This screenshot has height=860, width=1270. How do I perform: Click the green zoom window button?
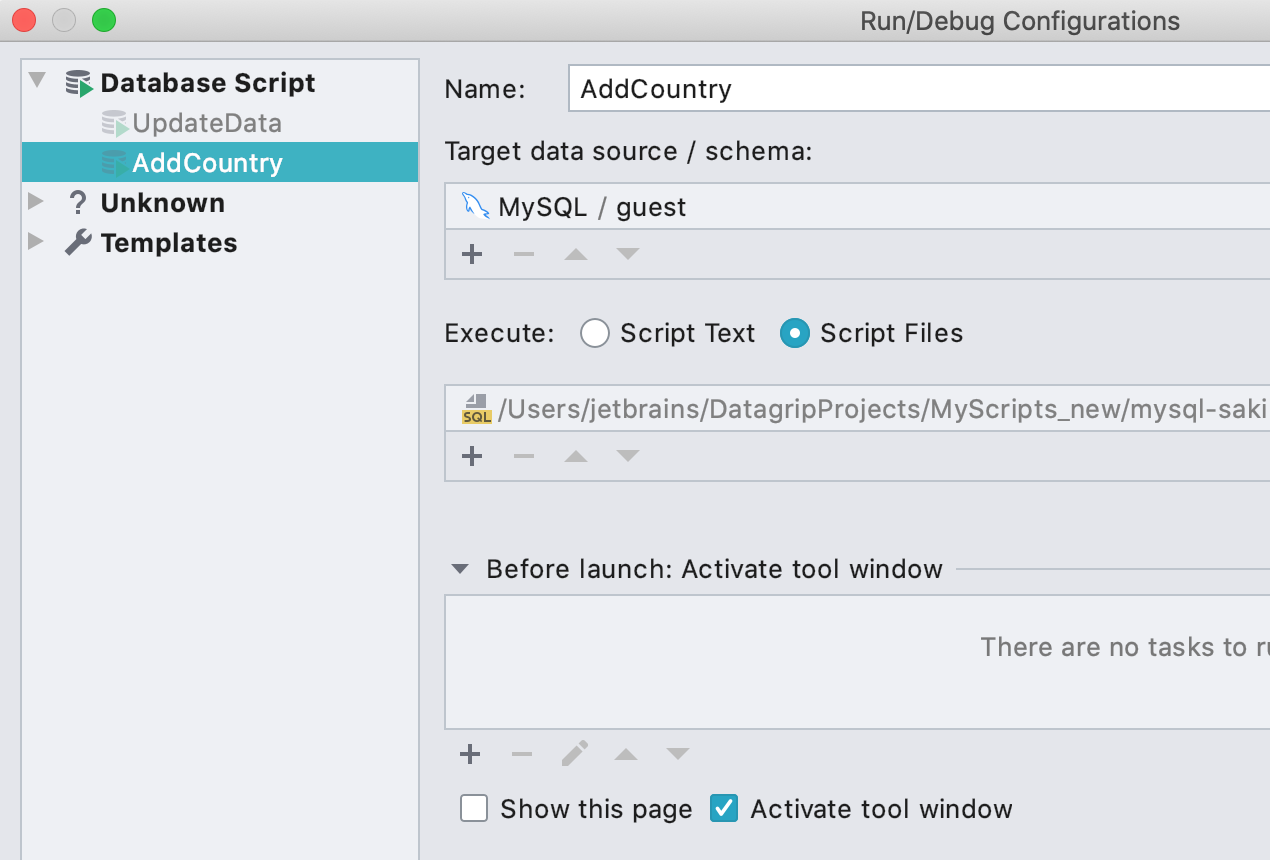click(104, 19)
